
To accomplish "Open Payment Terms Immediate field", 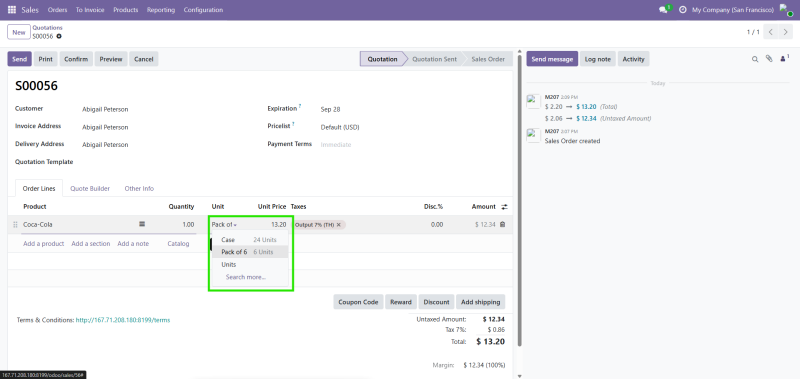I will (x=336, y=145).
